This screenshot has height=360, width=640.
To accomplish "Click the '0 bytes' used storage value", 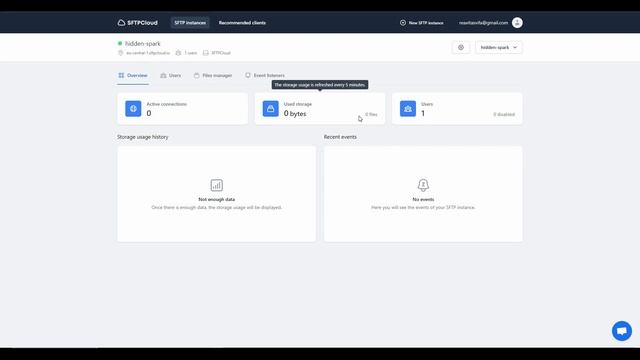I will (295, 113).
